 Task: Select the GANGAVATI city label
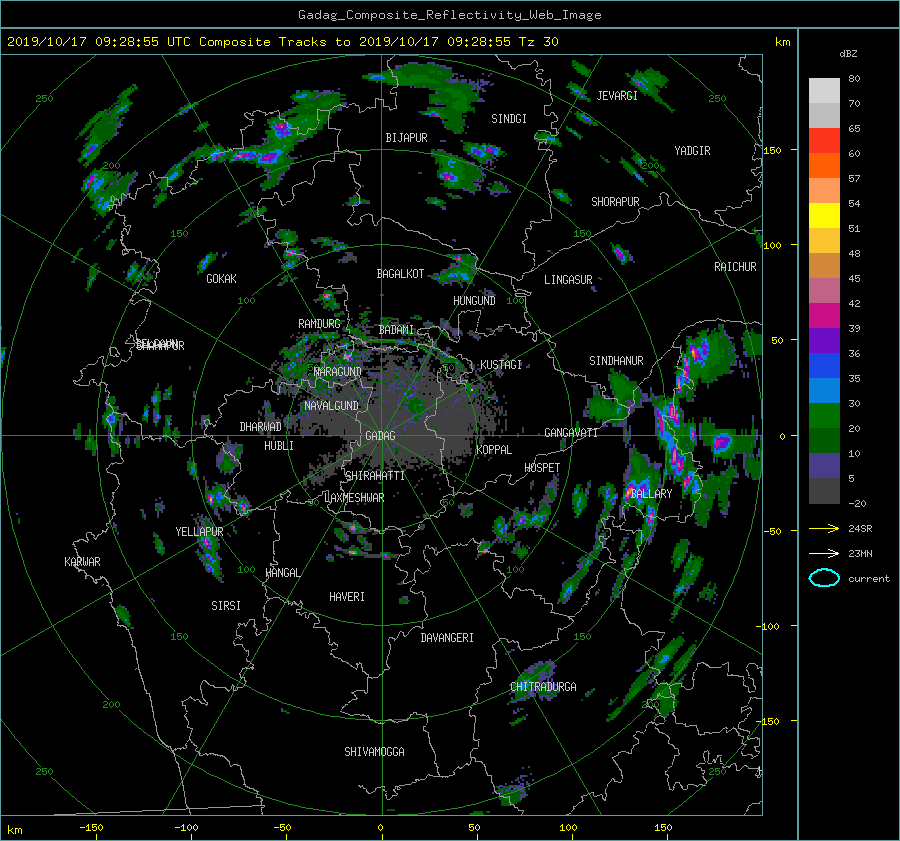571,432
